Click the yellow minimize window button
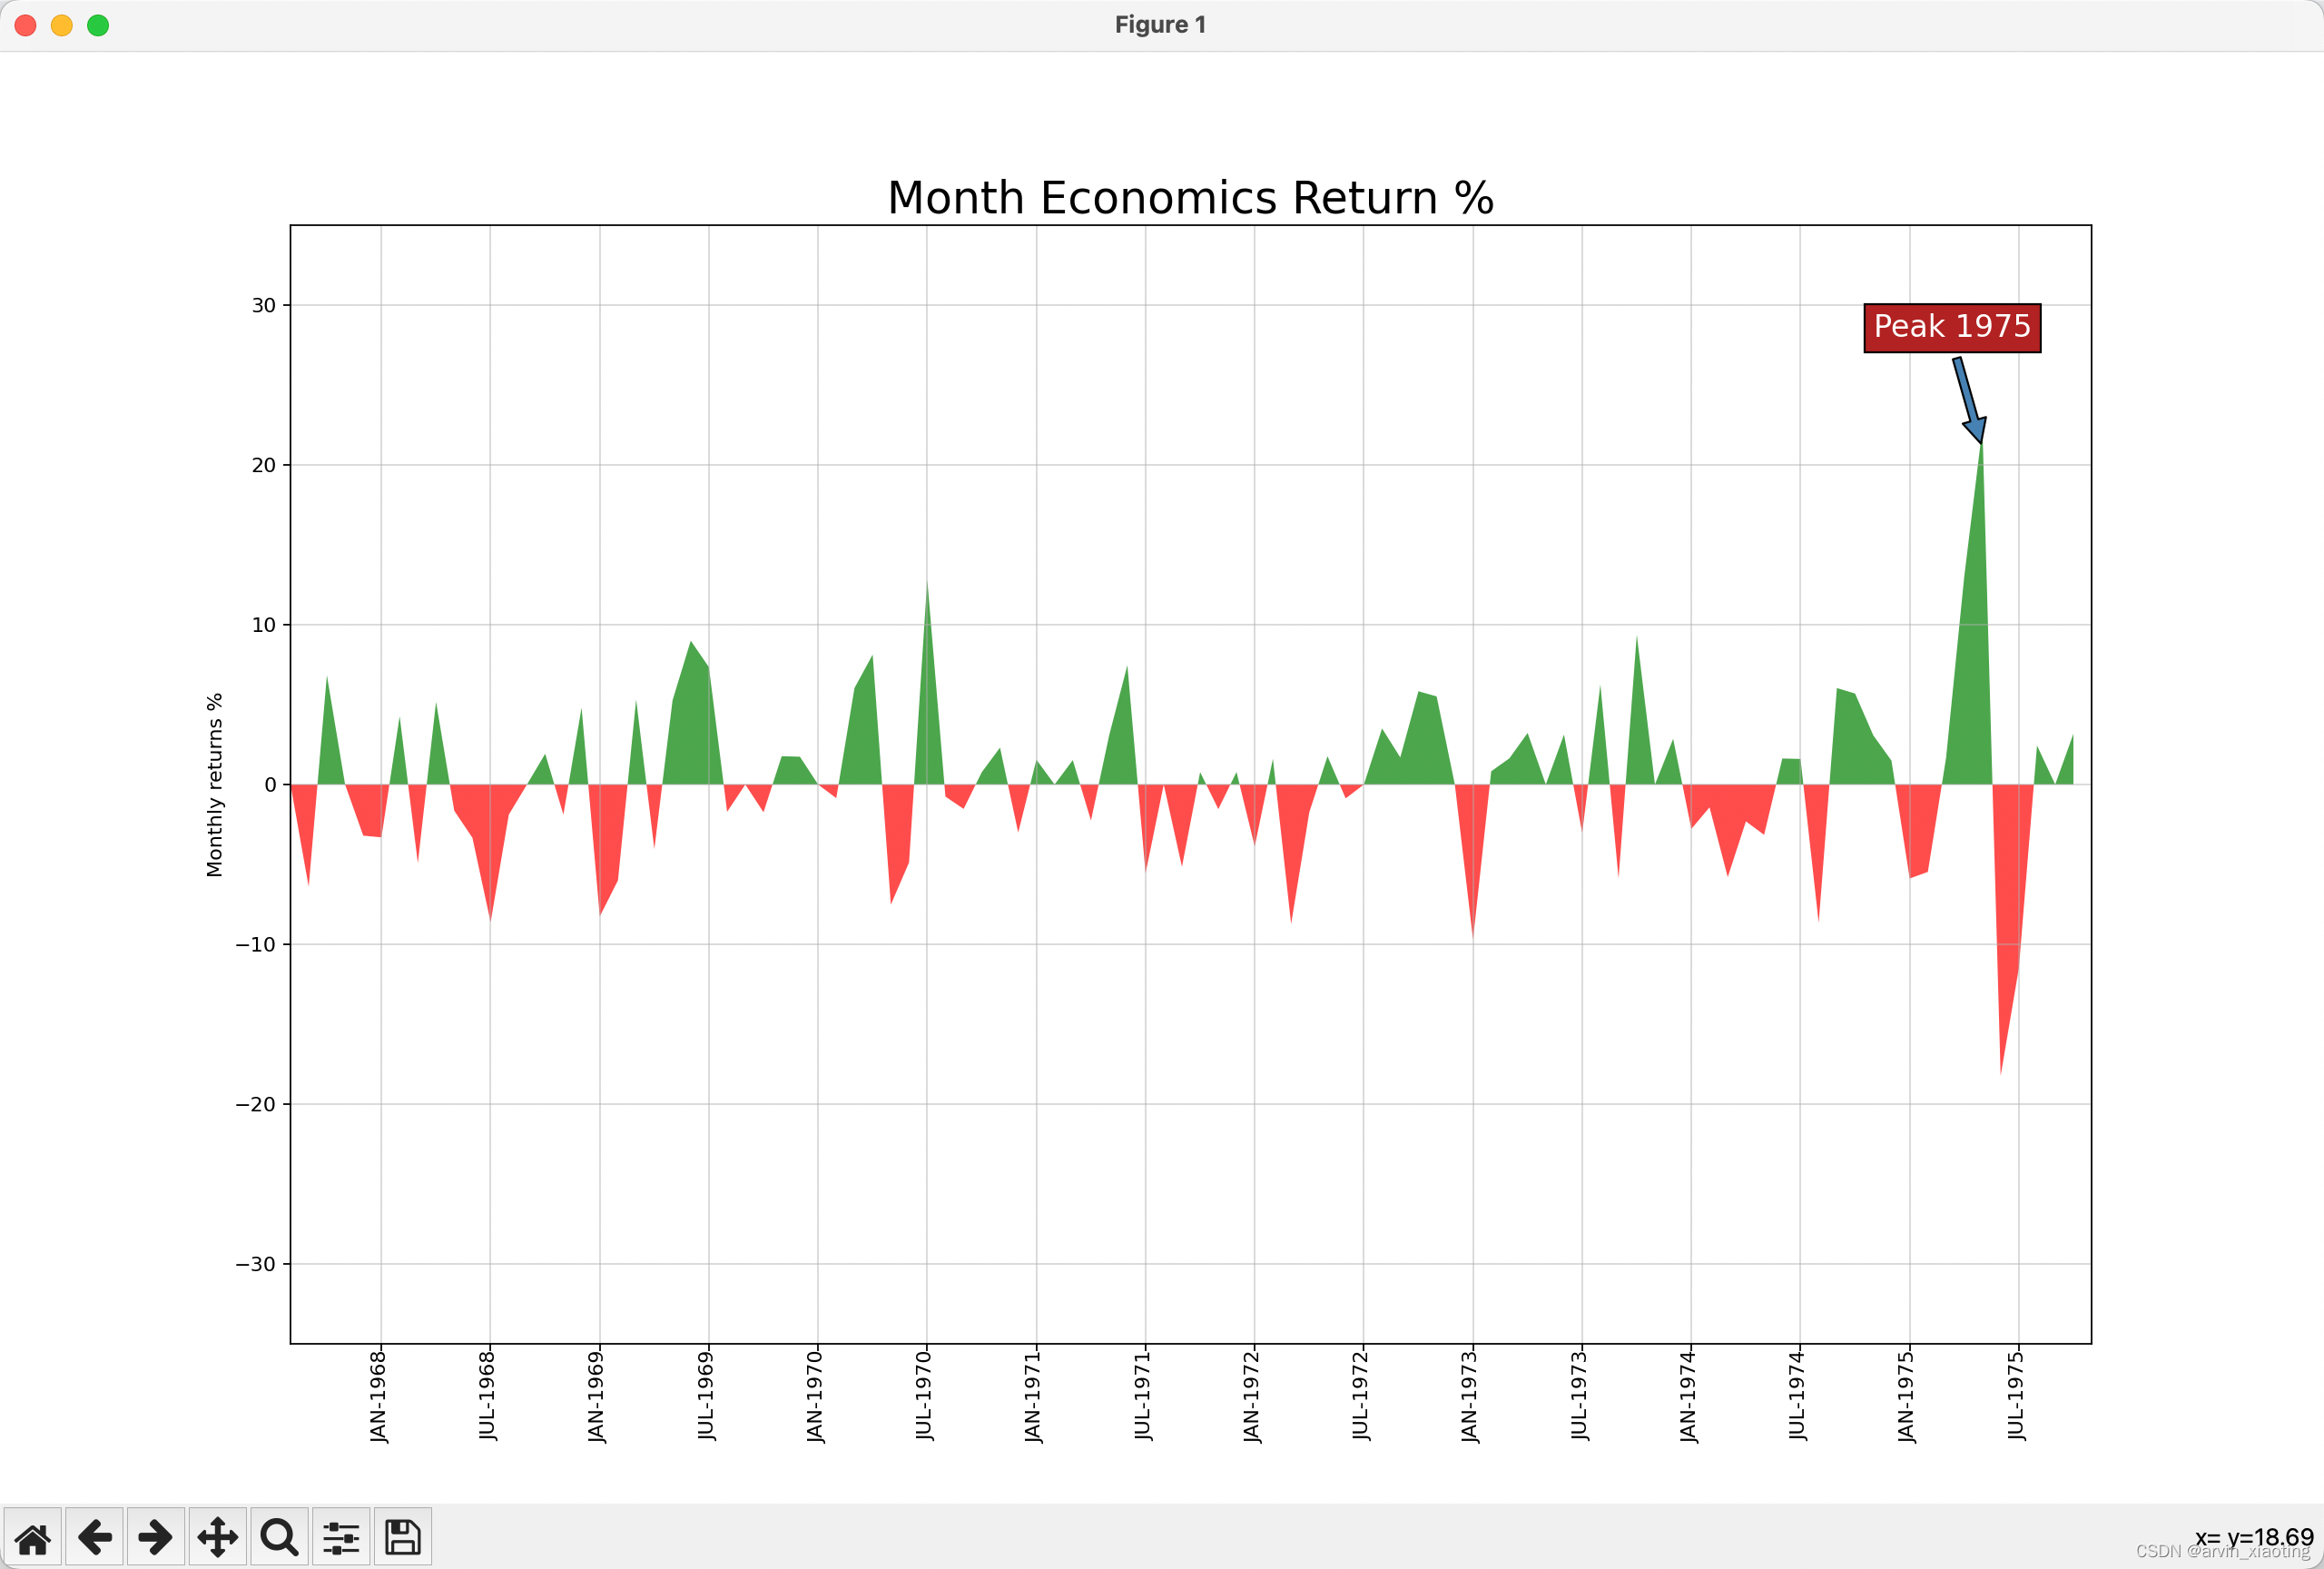Screen dimensions: 2324x1569 62,25
